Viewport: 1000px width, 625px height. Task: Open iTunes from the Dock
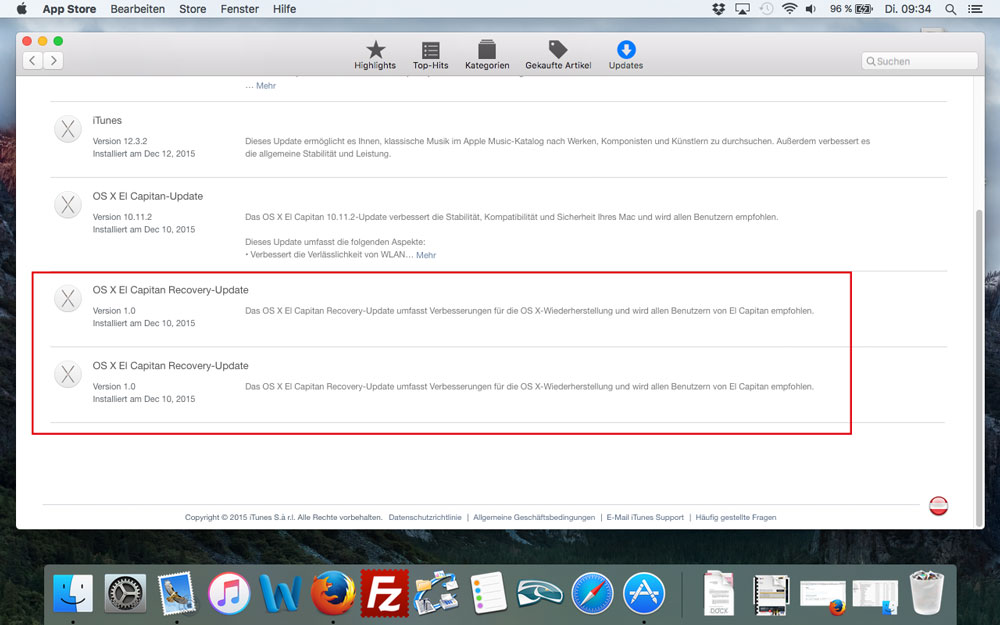(x=229, y=594)
